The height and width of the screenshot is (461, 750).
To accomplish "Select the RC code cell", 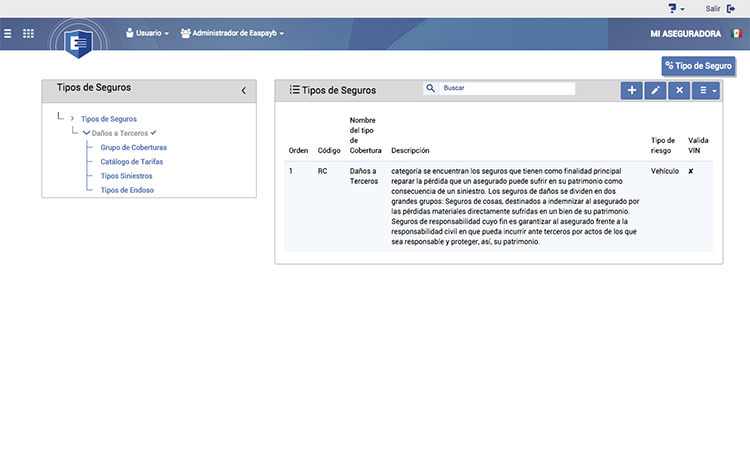I will pyautogui.click(x=322, y=171).
